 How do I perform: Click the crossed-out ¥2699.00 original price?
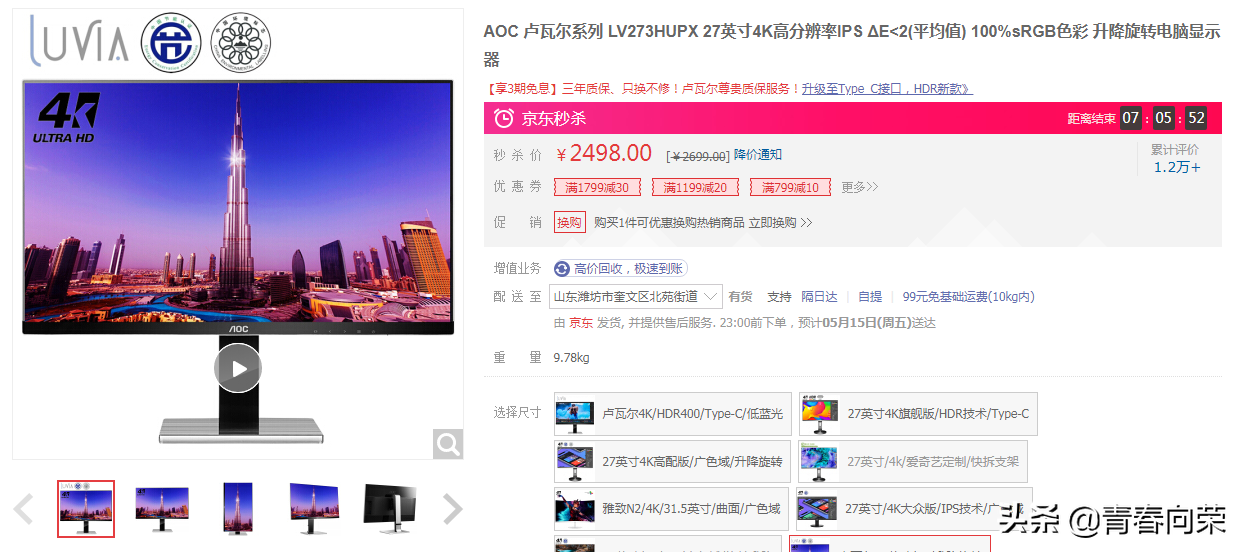[699, 156]
